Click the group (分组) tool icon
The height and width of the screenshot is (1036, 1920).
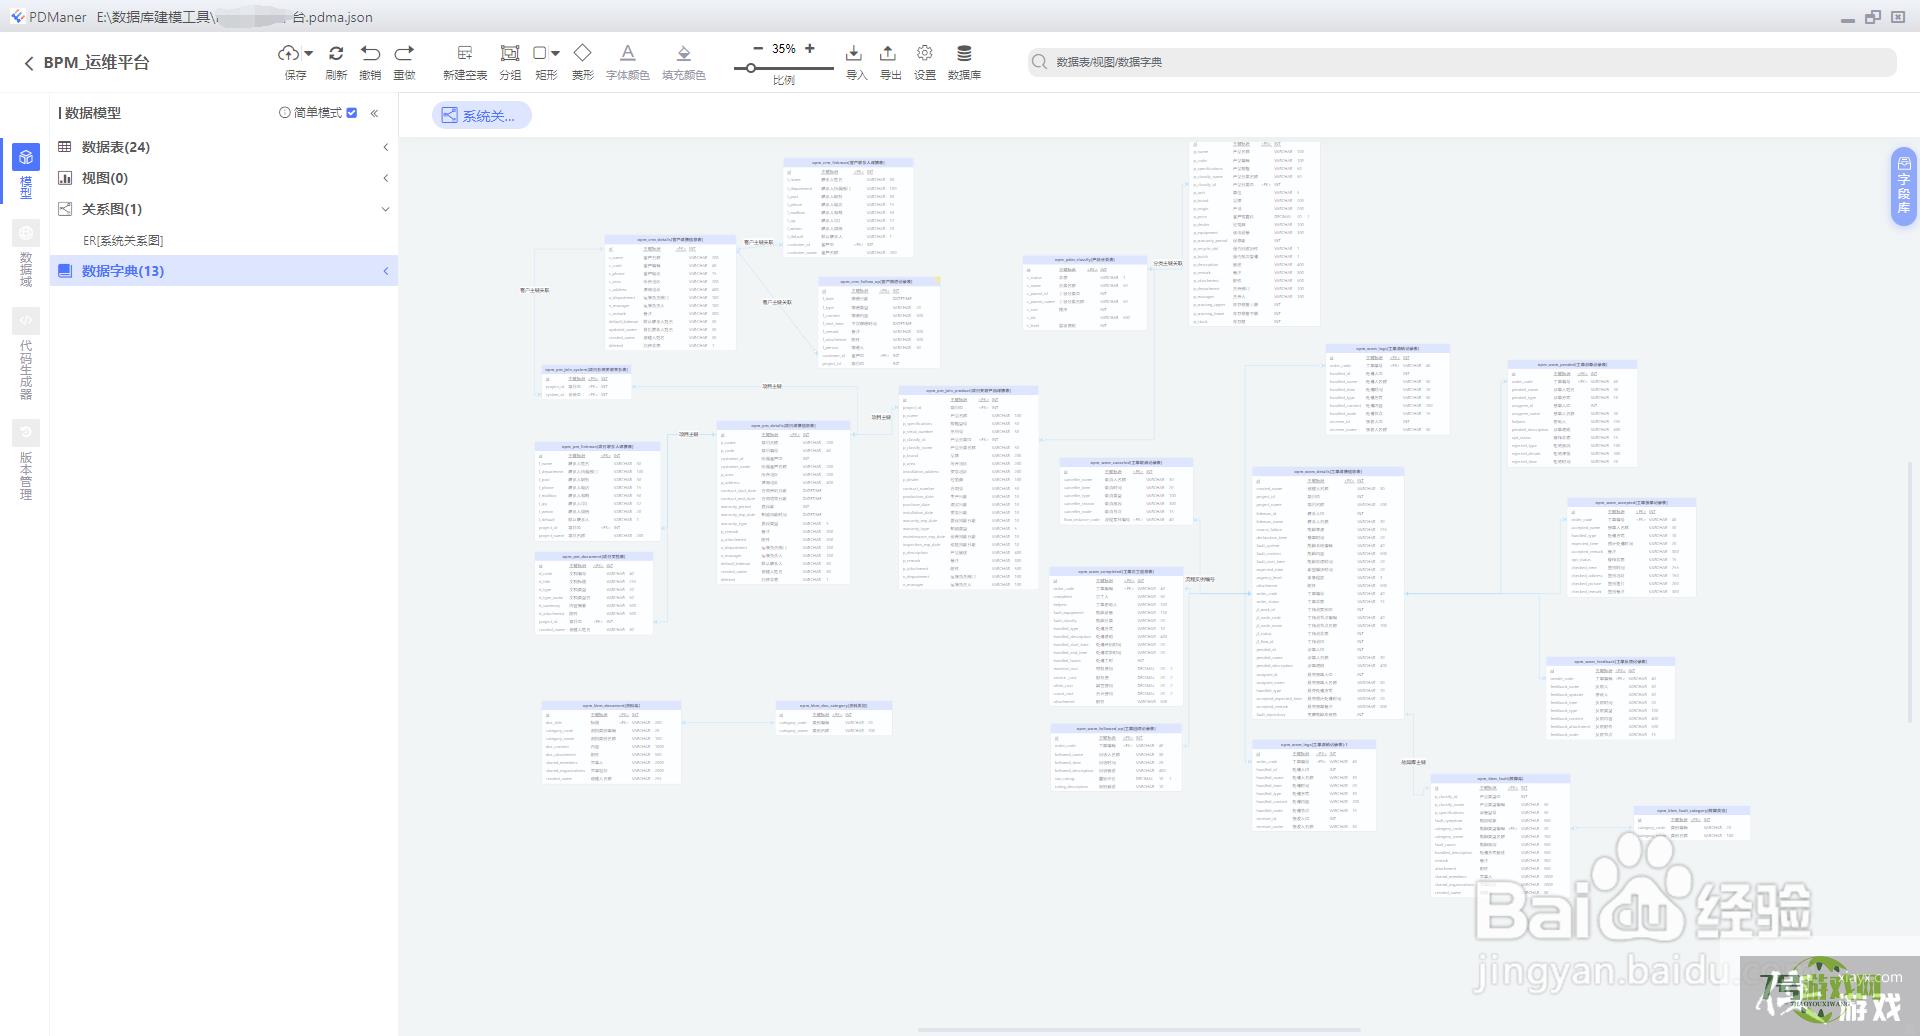[x=510, y=53]
